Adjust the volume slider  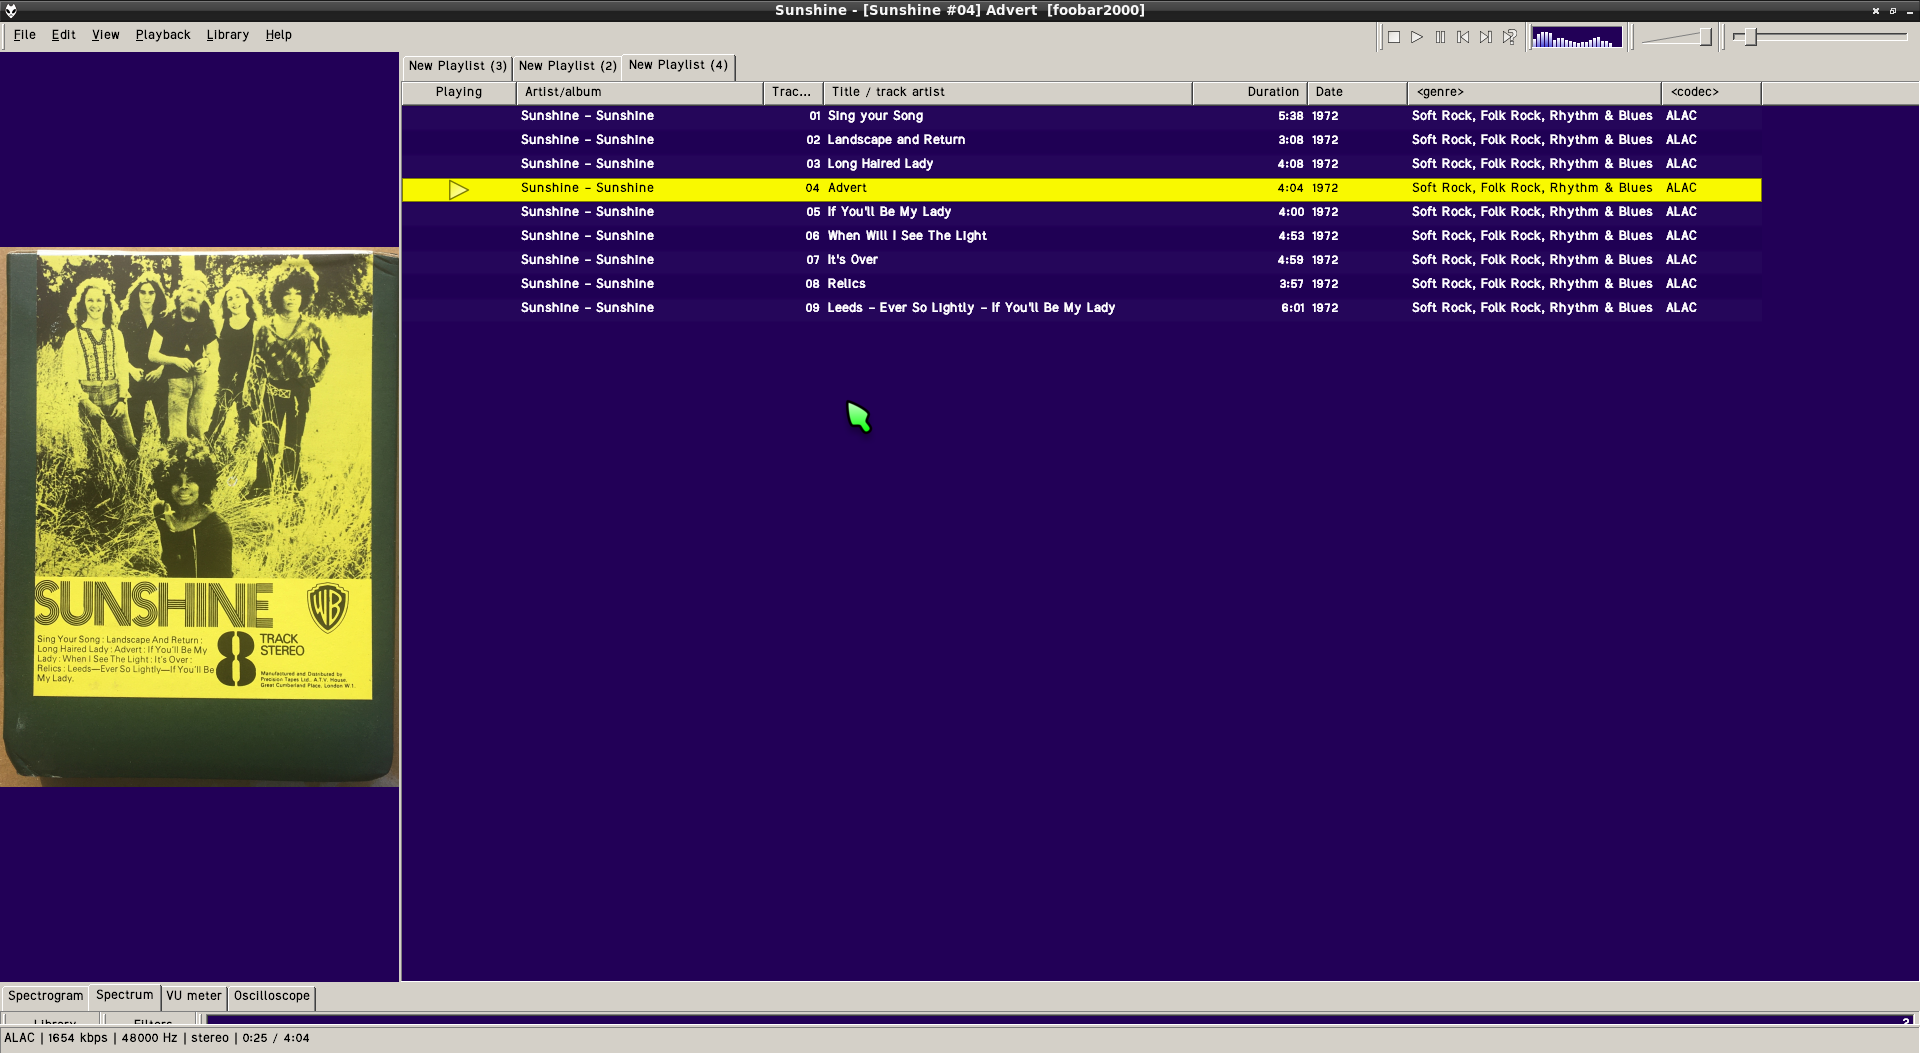(x=1678, y=38)
